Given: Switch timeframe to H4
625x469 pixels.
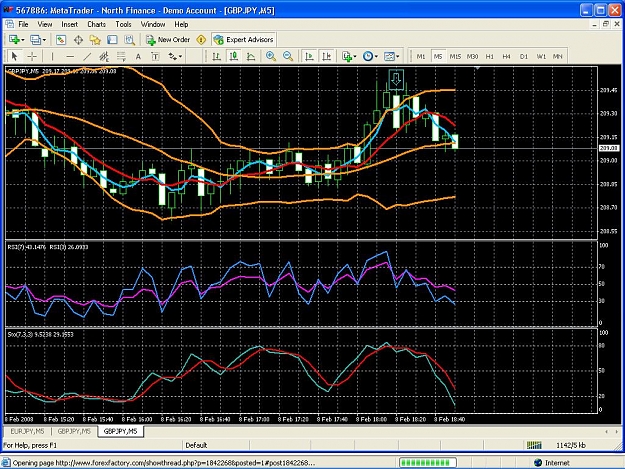Looking at the screenshot, I should tap(506, 56).
